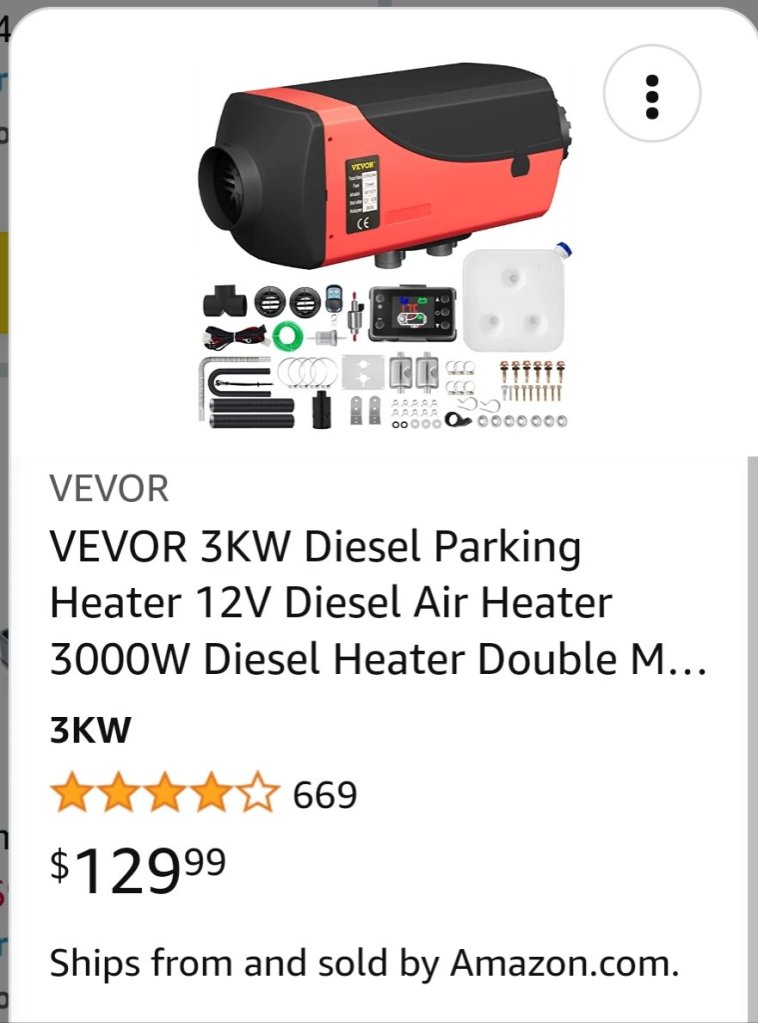Open the three-dot more options menu
The image size is (758, 1023).
[x=652, y=93]
